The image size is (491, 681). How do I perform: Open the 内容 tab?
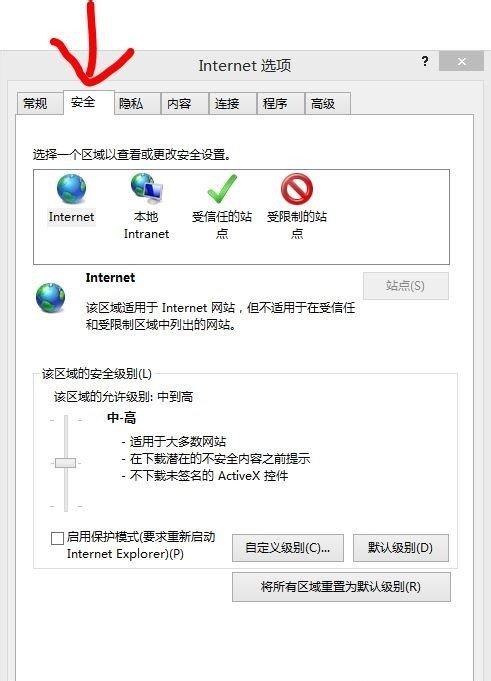point(185,103)
